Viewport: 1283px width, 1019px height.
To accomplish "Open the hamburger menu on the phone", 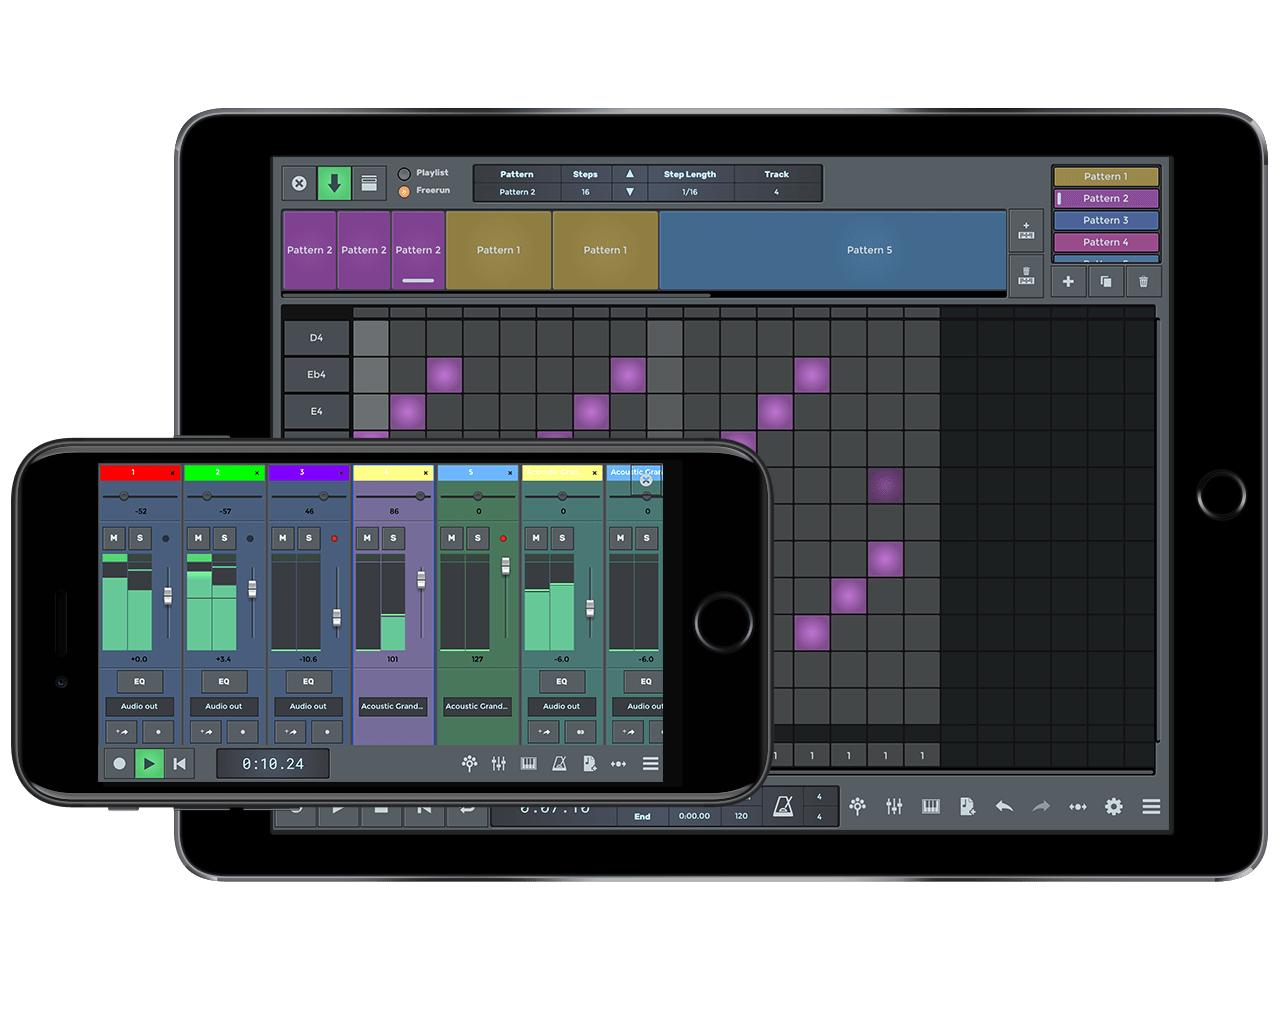I will 650,764.
